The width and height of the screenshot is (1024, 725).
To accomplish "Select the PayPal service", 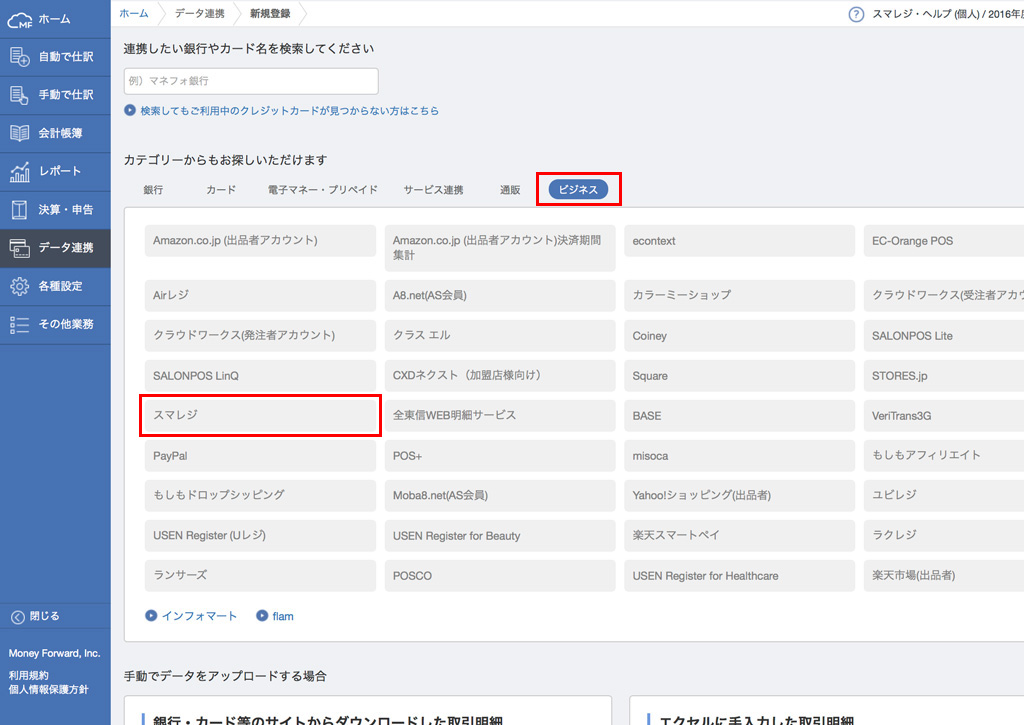I will [261, 456].
